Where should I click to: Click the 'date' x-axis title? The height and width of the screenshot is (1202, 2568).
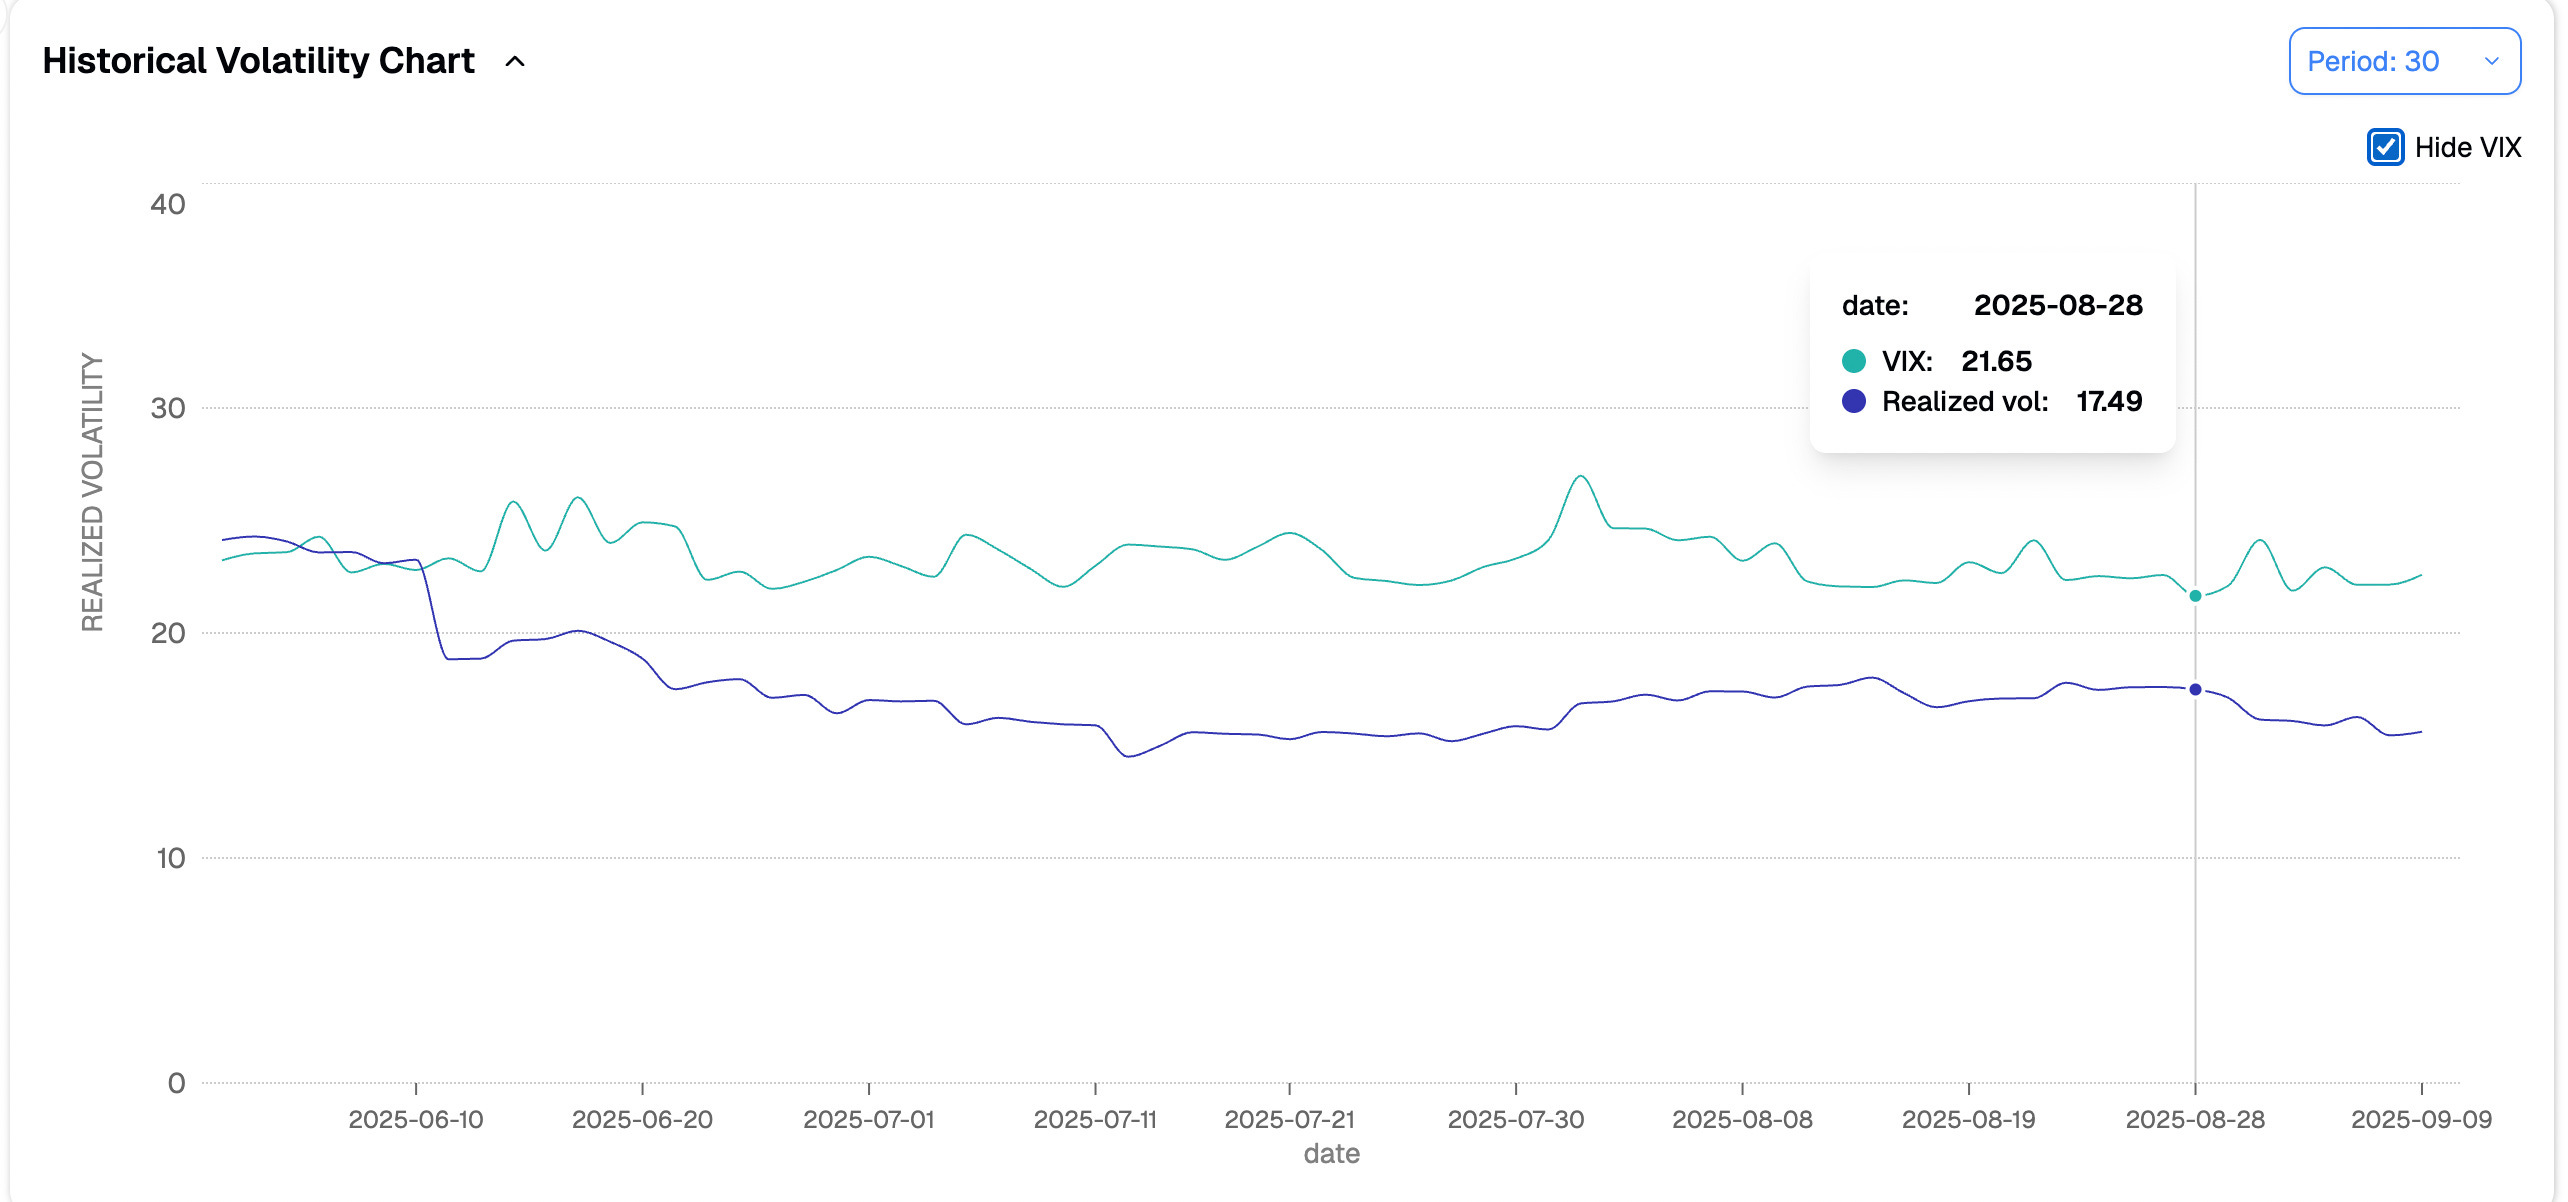point(1331,1154)
